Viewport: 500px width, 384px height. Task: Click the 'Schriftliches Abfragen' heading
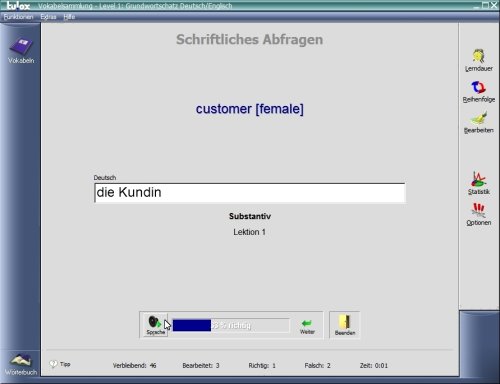coord(250,39)
